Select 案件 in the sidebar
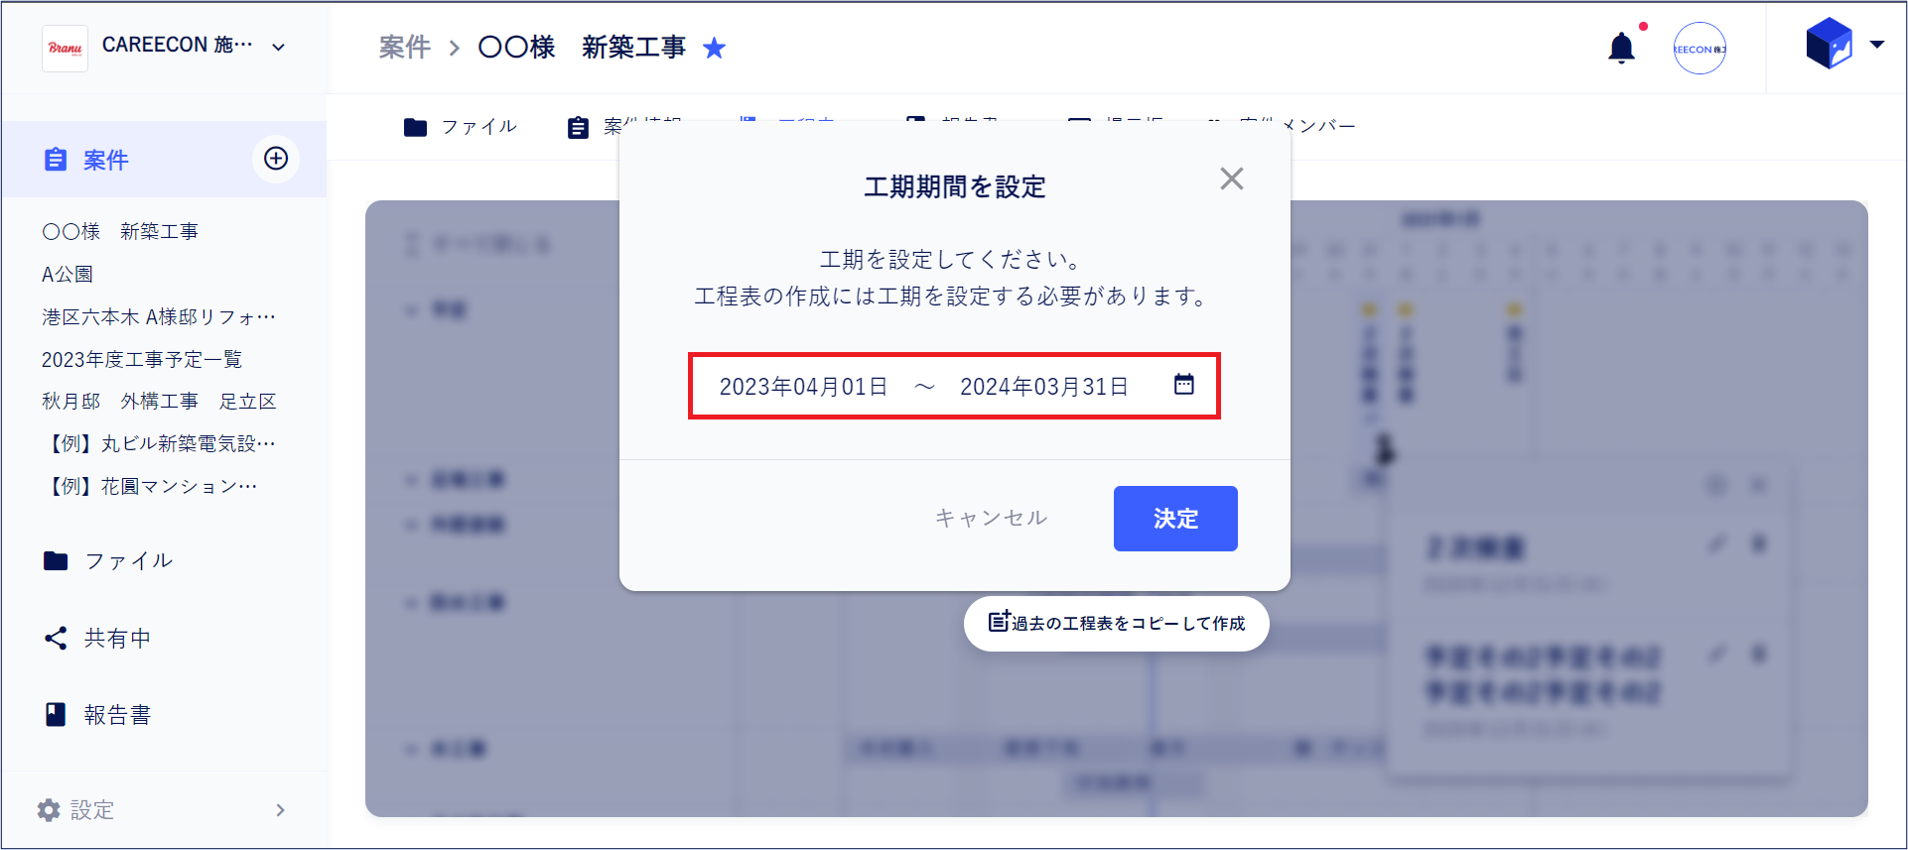 pos(164,159)
